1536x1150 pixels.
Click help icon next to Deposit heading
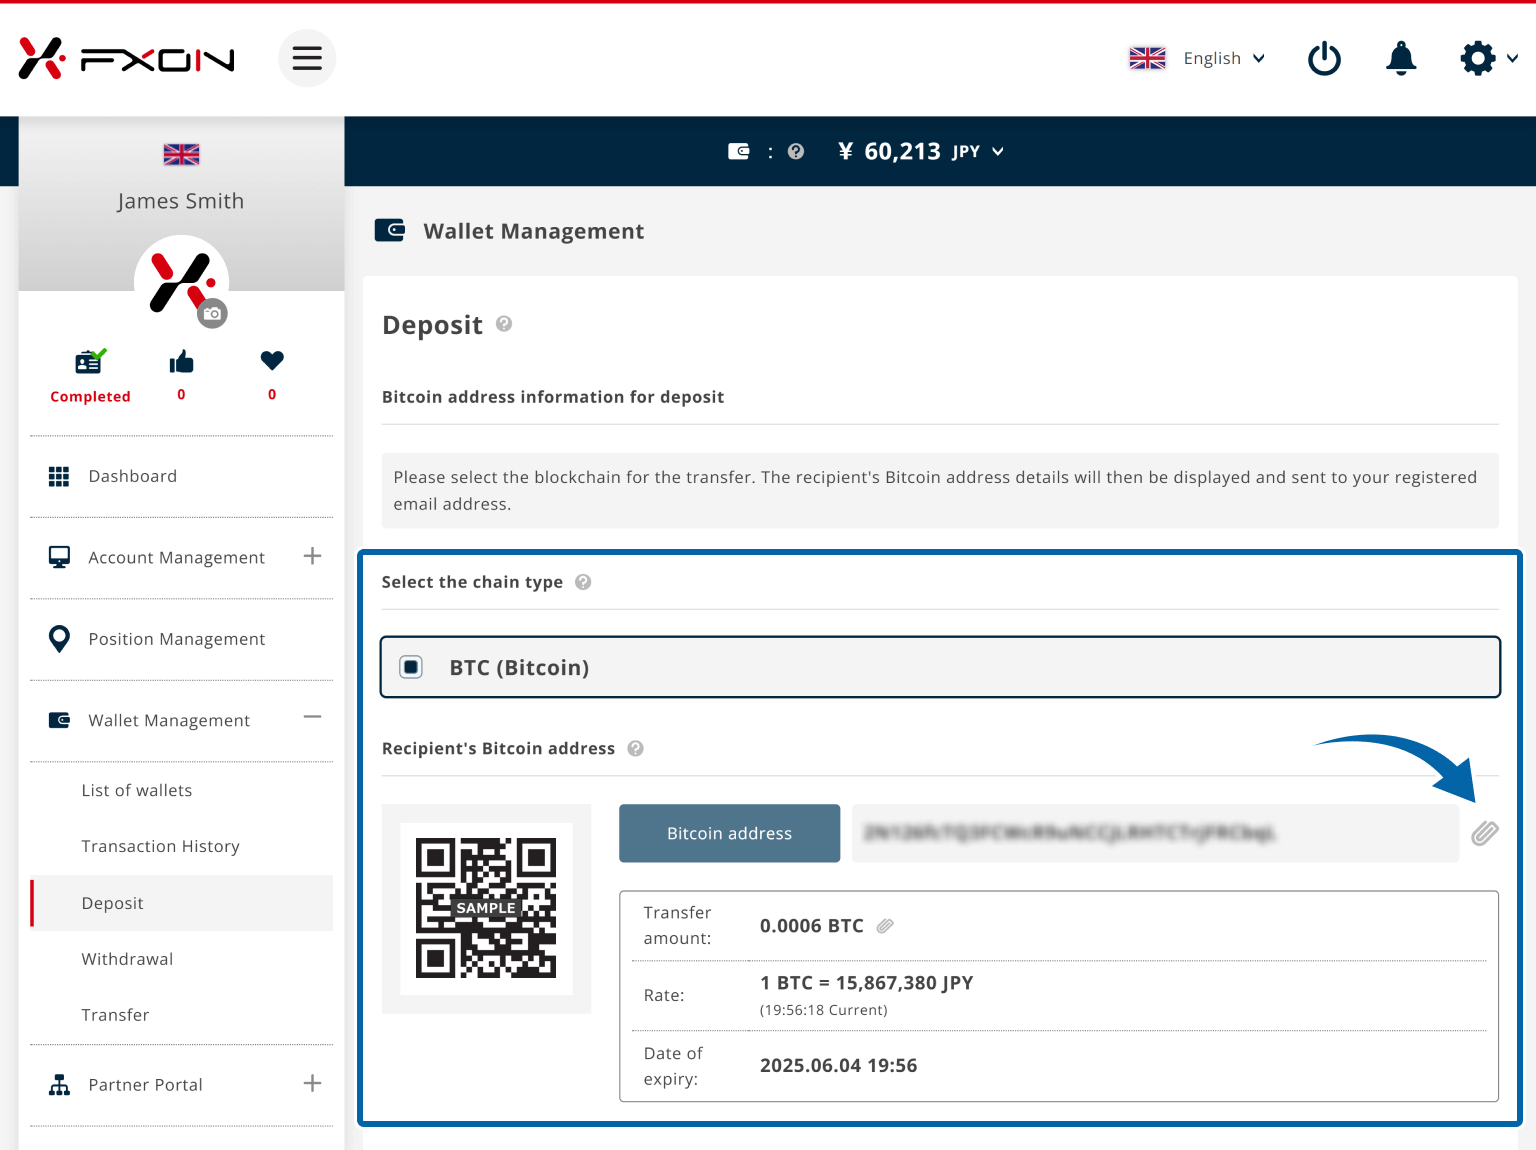tap(504, 324)
